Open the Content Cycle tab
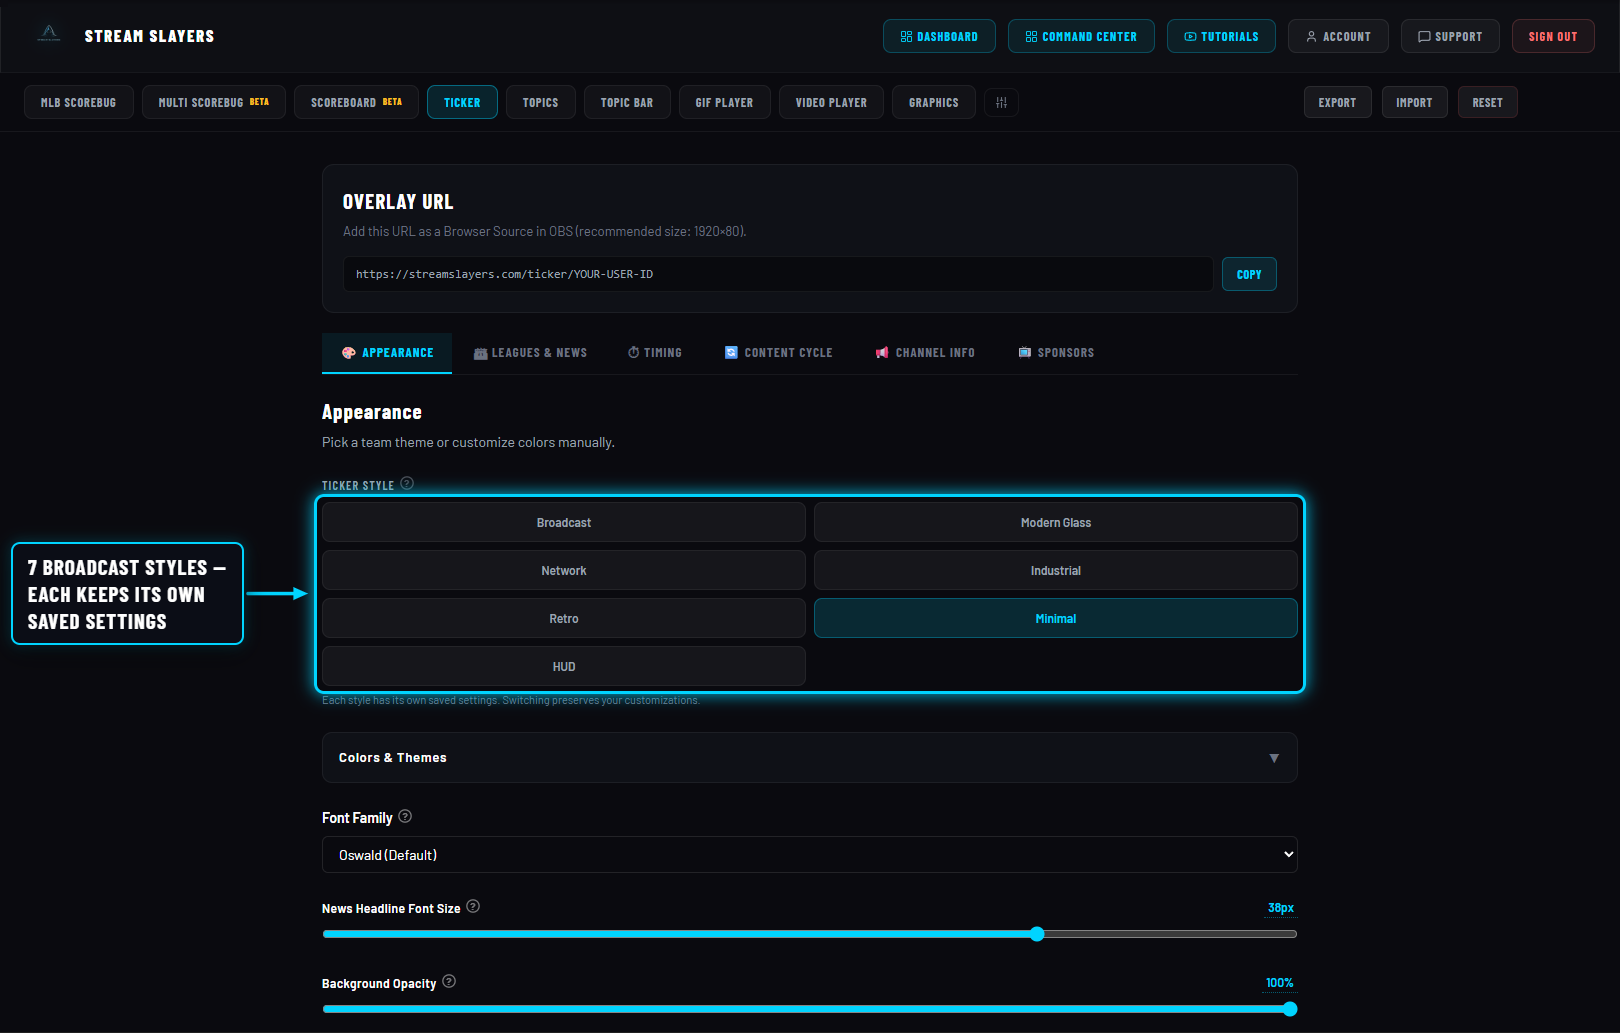Screen dimensions: 1620x1033 (x=778, y=353)
